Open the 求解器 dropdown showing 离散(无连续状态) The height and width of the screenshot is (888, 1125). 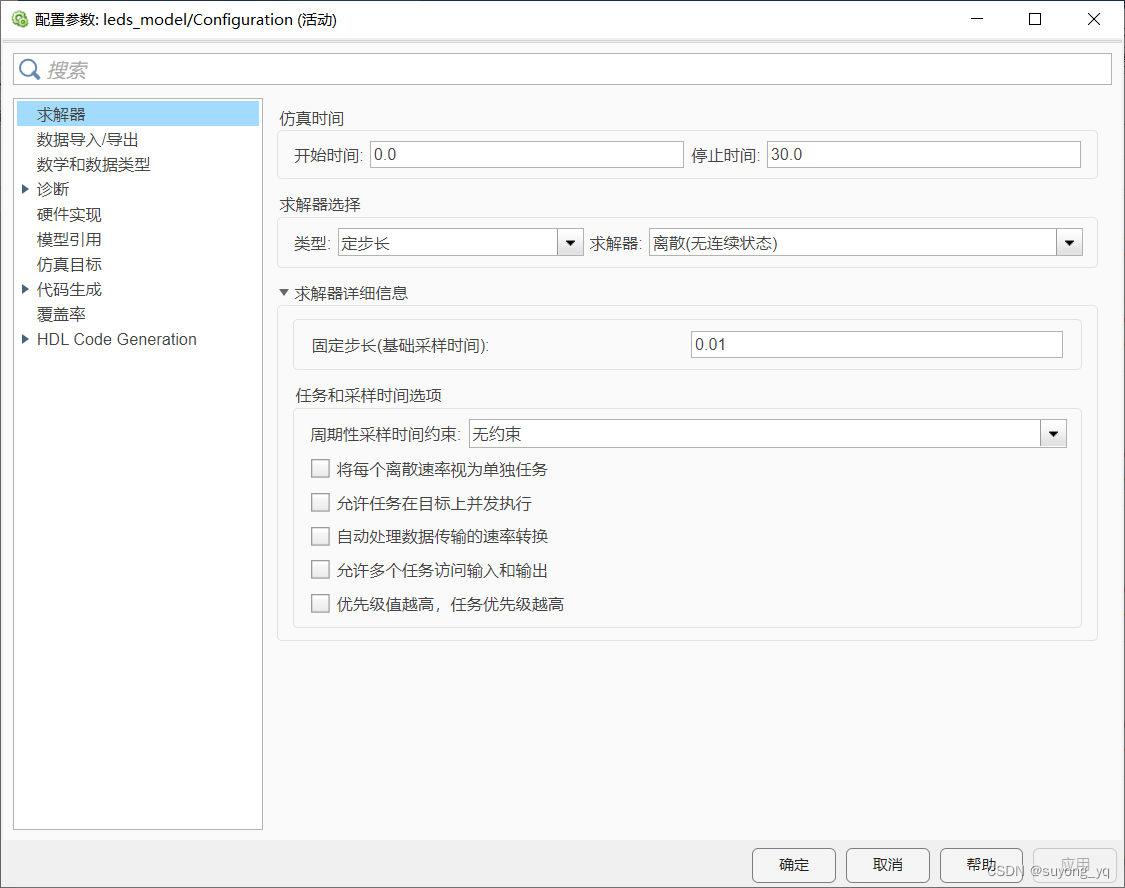coord(1069,243)
